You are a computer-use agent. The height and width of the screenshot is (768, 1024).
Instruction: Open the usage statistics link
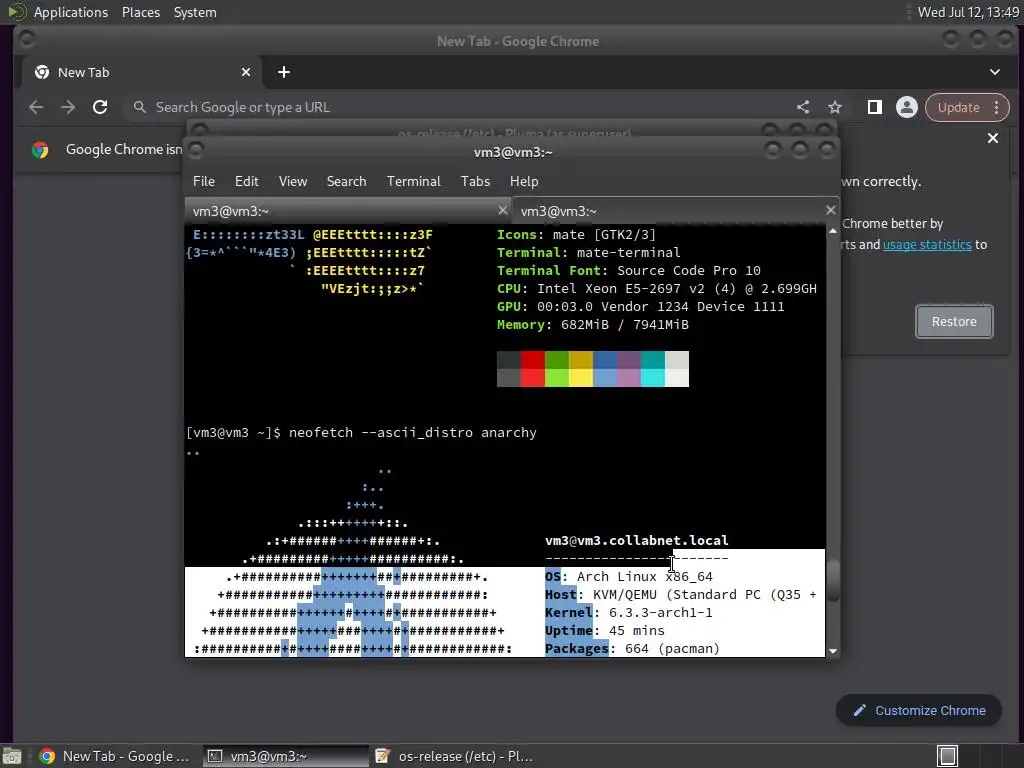click(x=927, y=244)
